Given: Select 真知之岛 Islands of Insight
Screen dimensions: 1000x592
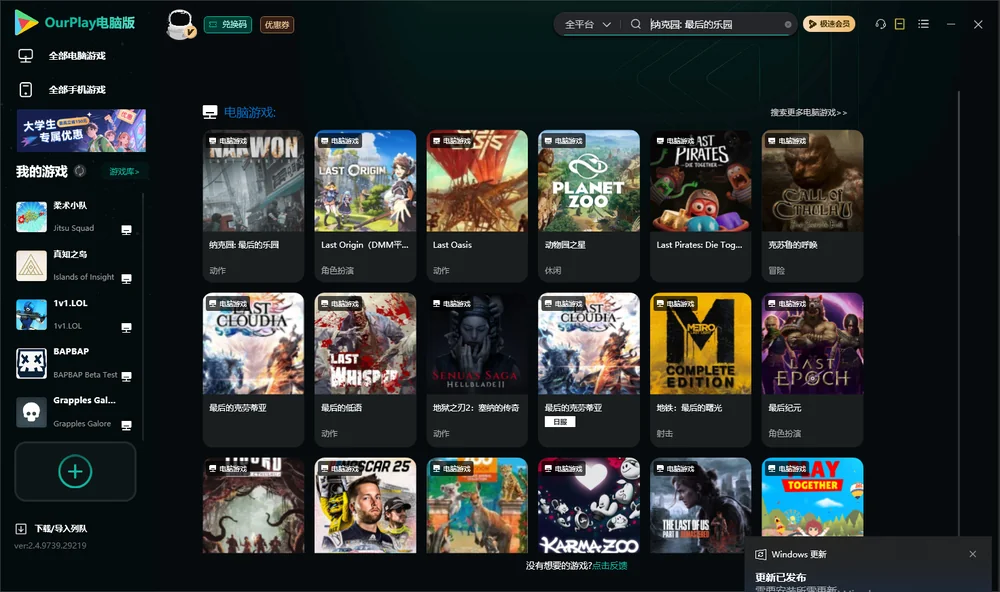Looking at the screenshot, I should [x=75, y=265].
